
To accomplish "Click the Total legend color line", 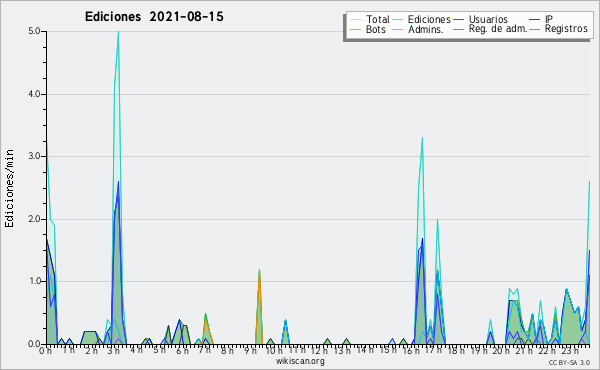I will pyautogui.click(x=355, y=20).
